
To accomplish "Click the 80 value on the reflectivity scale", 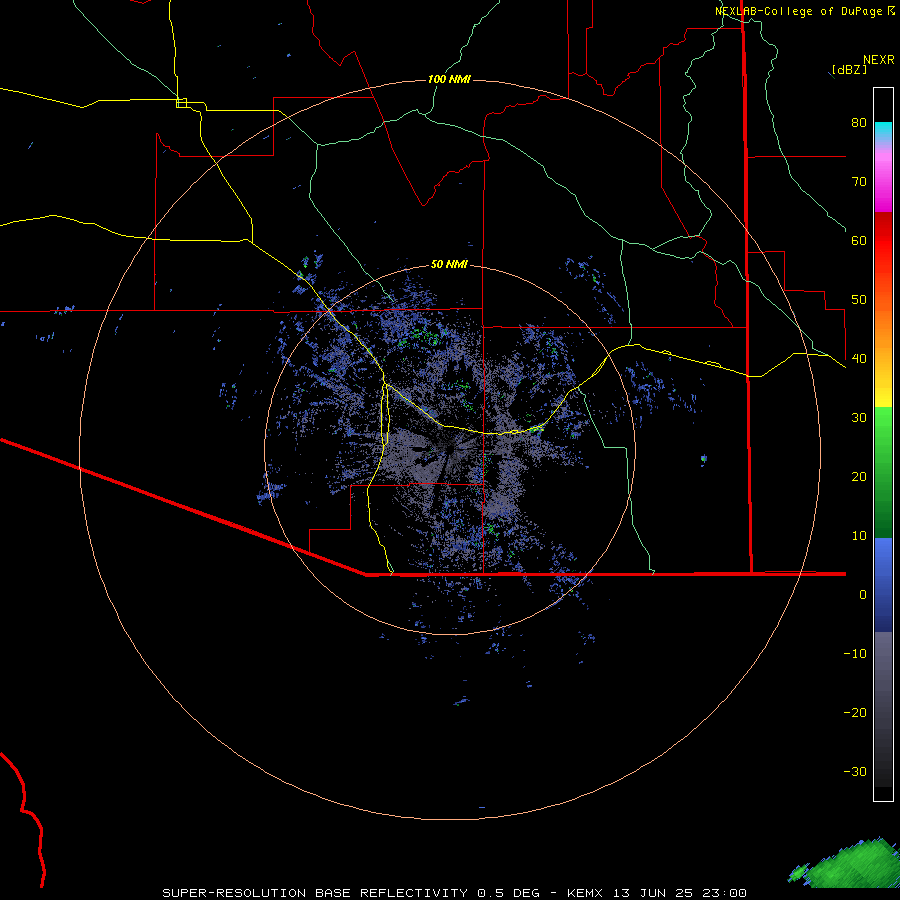I will [x=859, y=123].
